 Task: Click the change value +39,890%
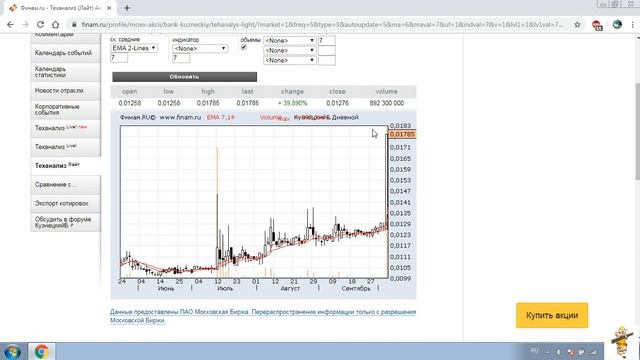tap(293, 103)
